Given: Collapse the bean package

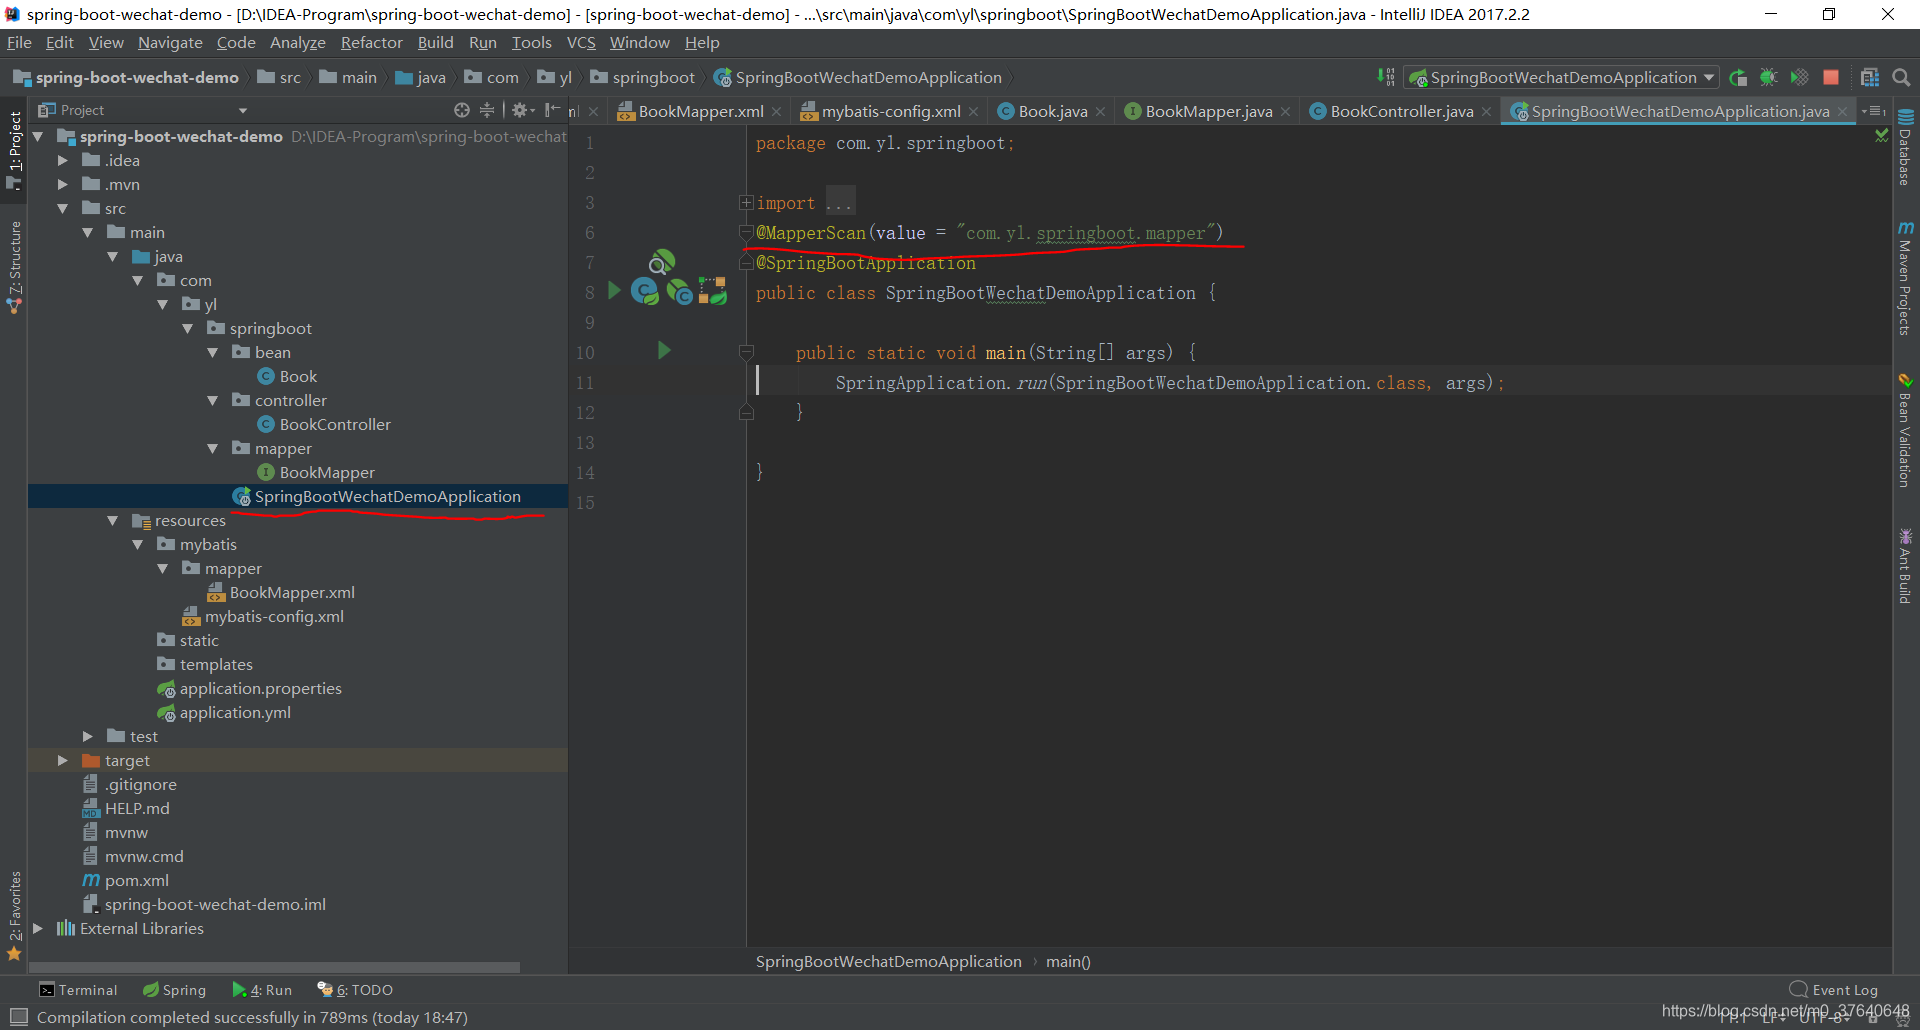Looking at the screenshot, I should click(x=212, y=352).
